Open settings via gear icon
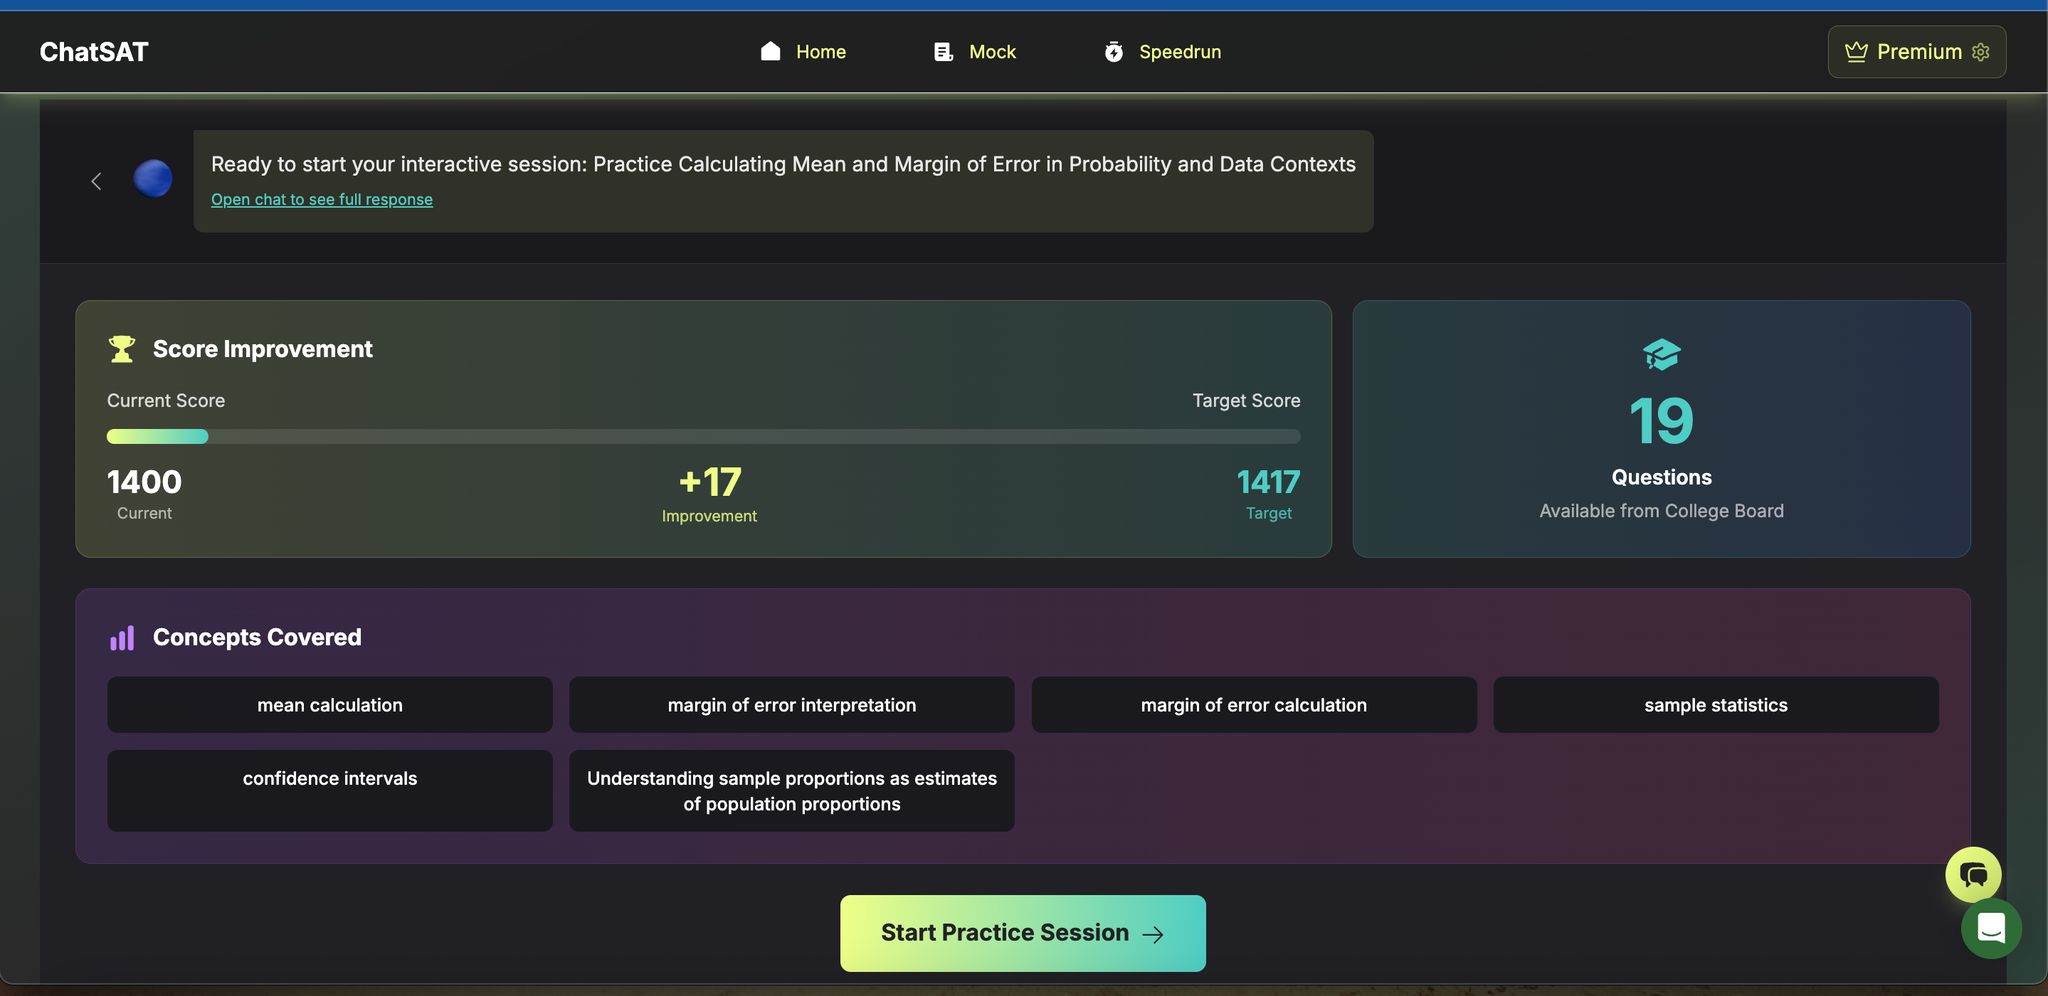Screen dimensions: 2048x996 tap(1981, 52)
